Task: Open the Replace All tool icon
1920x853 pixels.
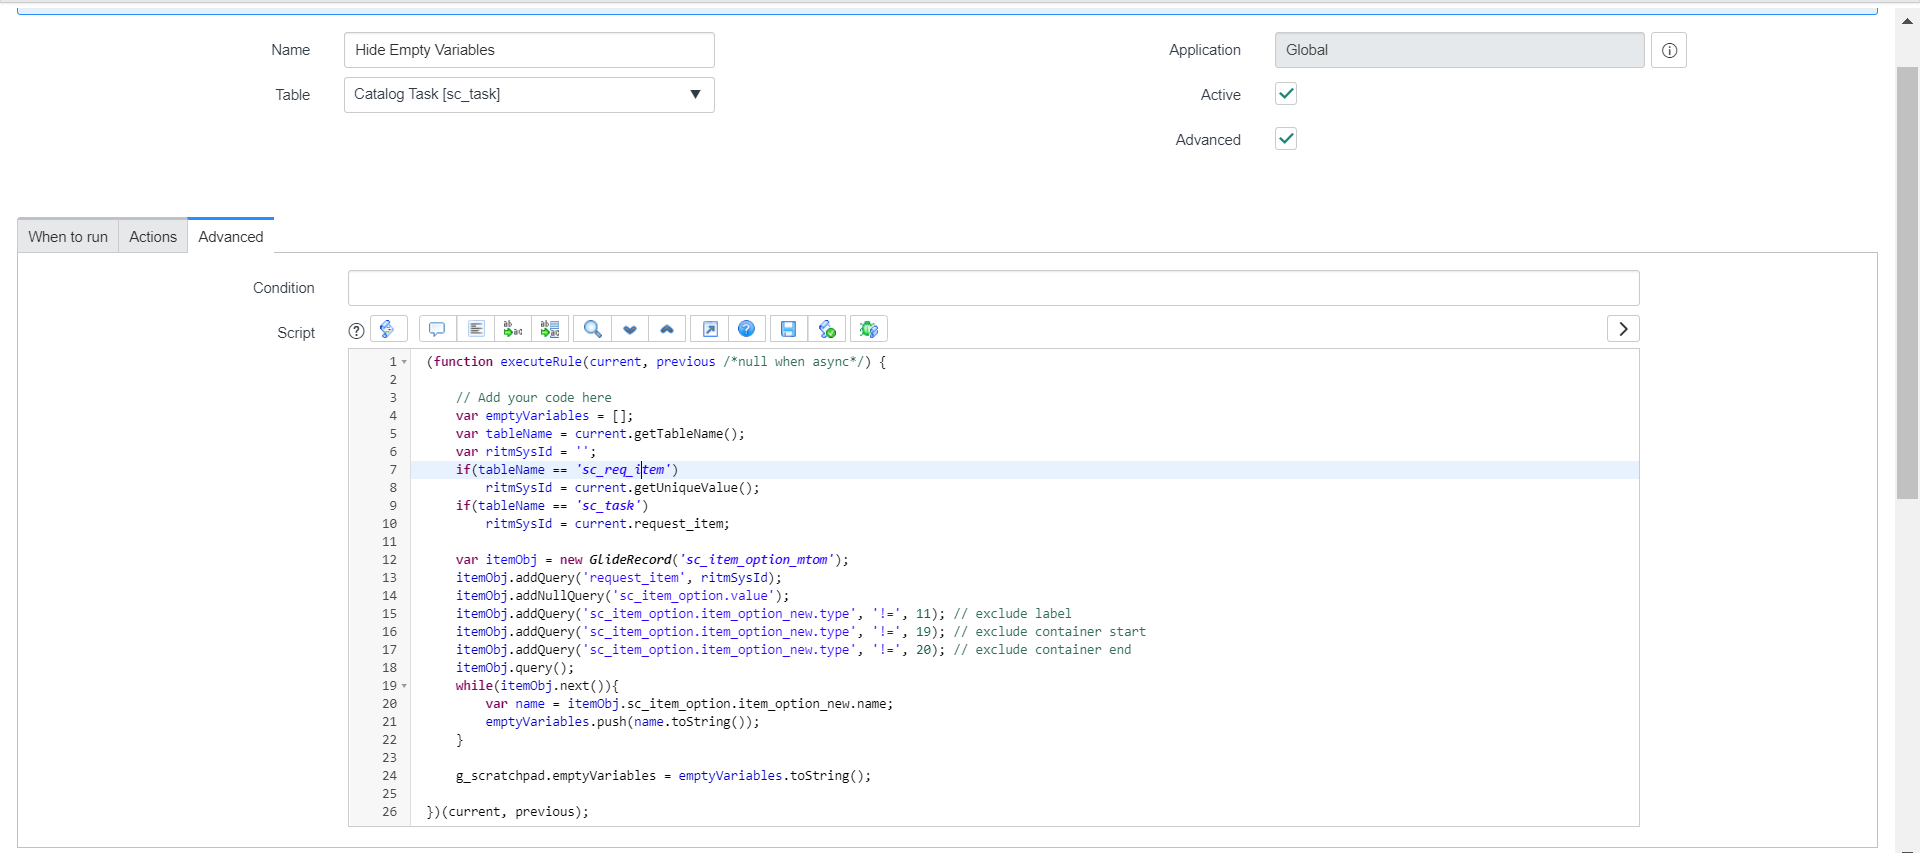Action: (550, 329)
